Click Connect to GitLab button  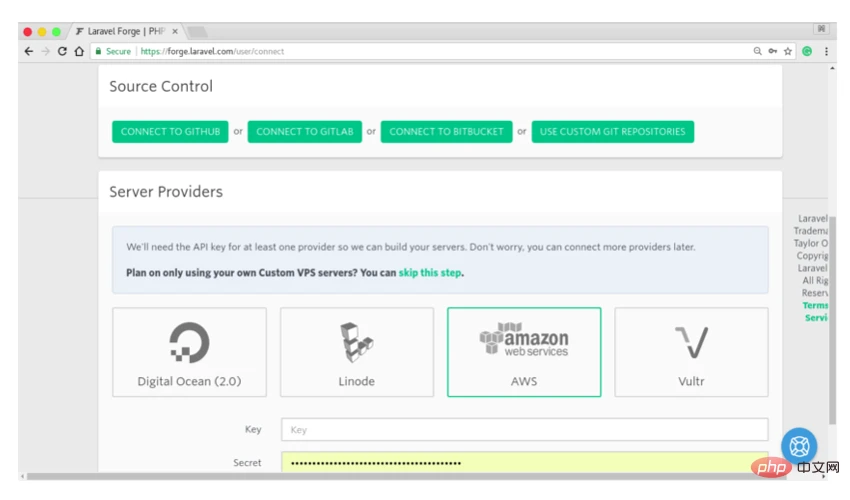coord(305,131)
